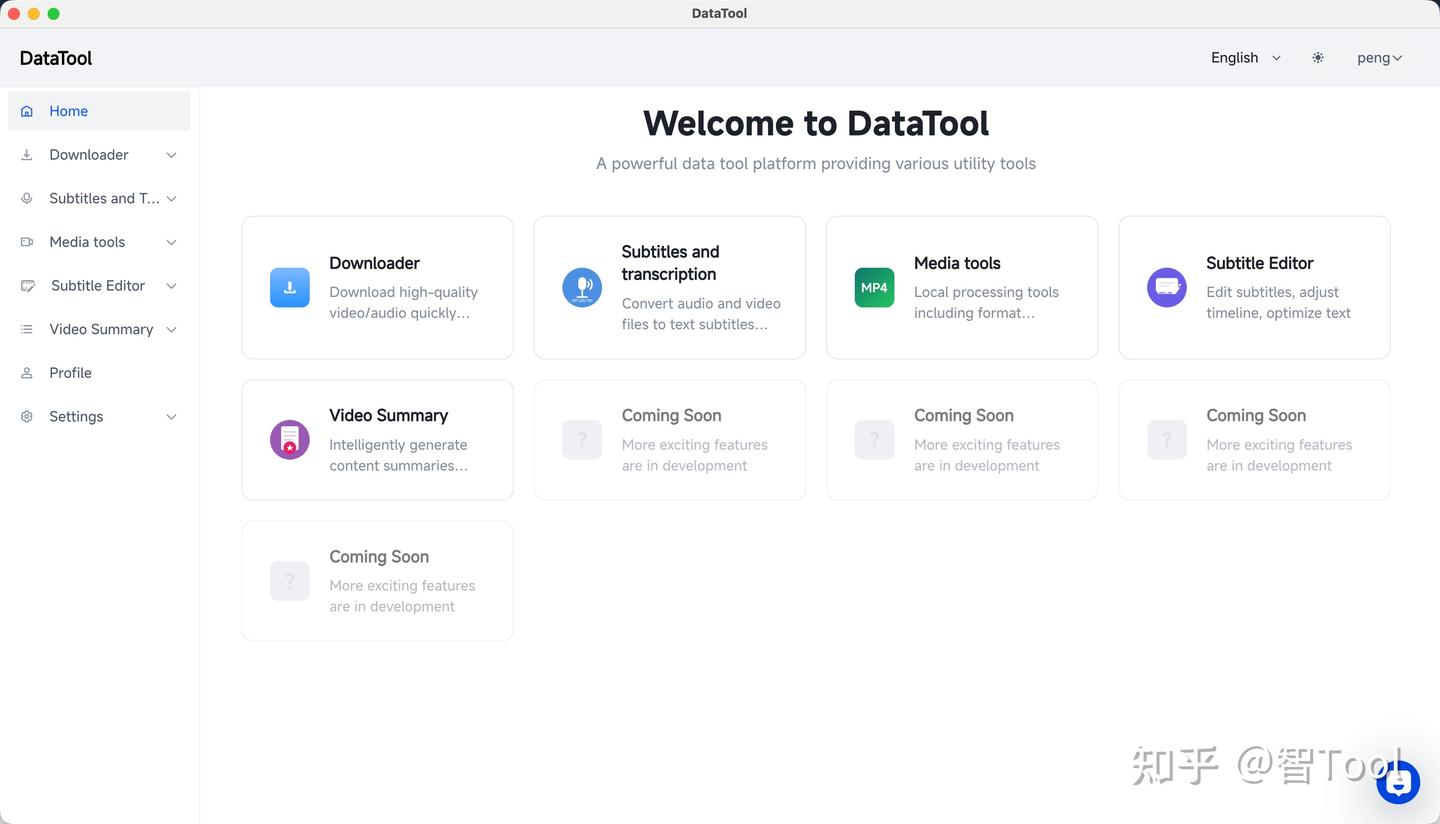The image size is (1440, 824).
Task: Open the peng user account menu
Action: (x=1380, y=58)
